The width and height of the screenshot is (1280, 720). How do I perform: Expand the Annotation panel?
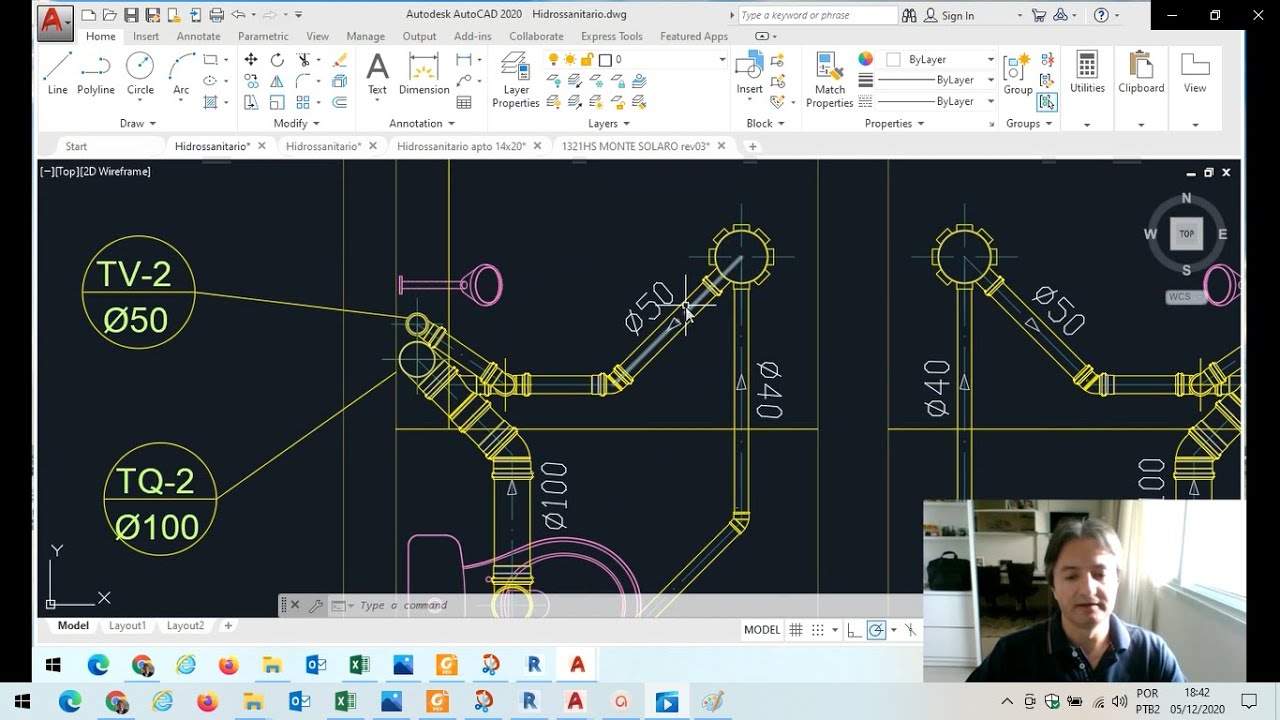click(x=422, y=123)
